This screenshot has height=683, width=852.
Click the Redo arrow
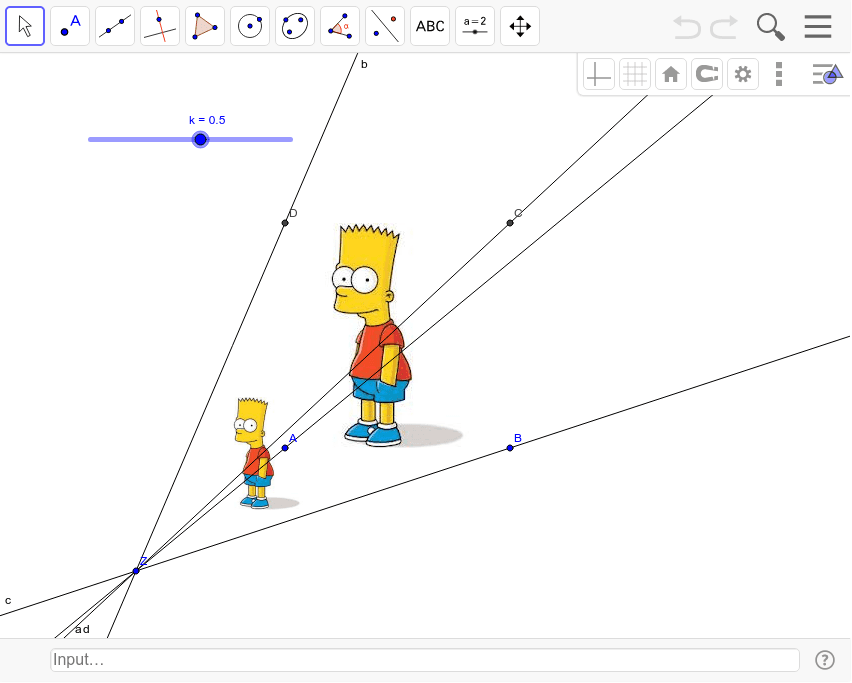click(x=724, y=27)
